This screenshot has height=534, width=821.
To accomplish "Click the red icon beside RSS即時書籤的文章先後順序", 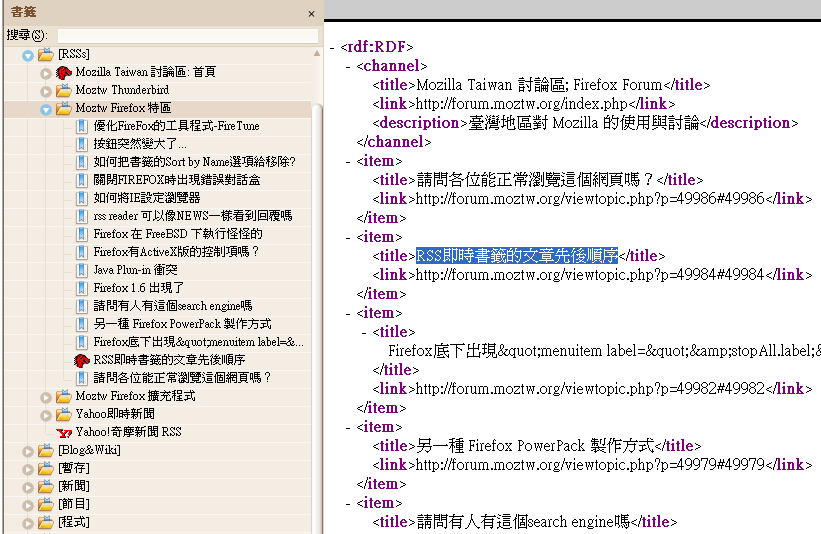I will (x=81, y=360).
